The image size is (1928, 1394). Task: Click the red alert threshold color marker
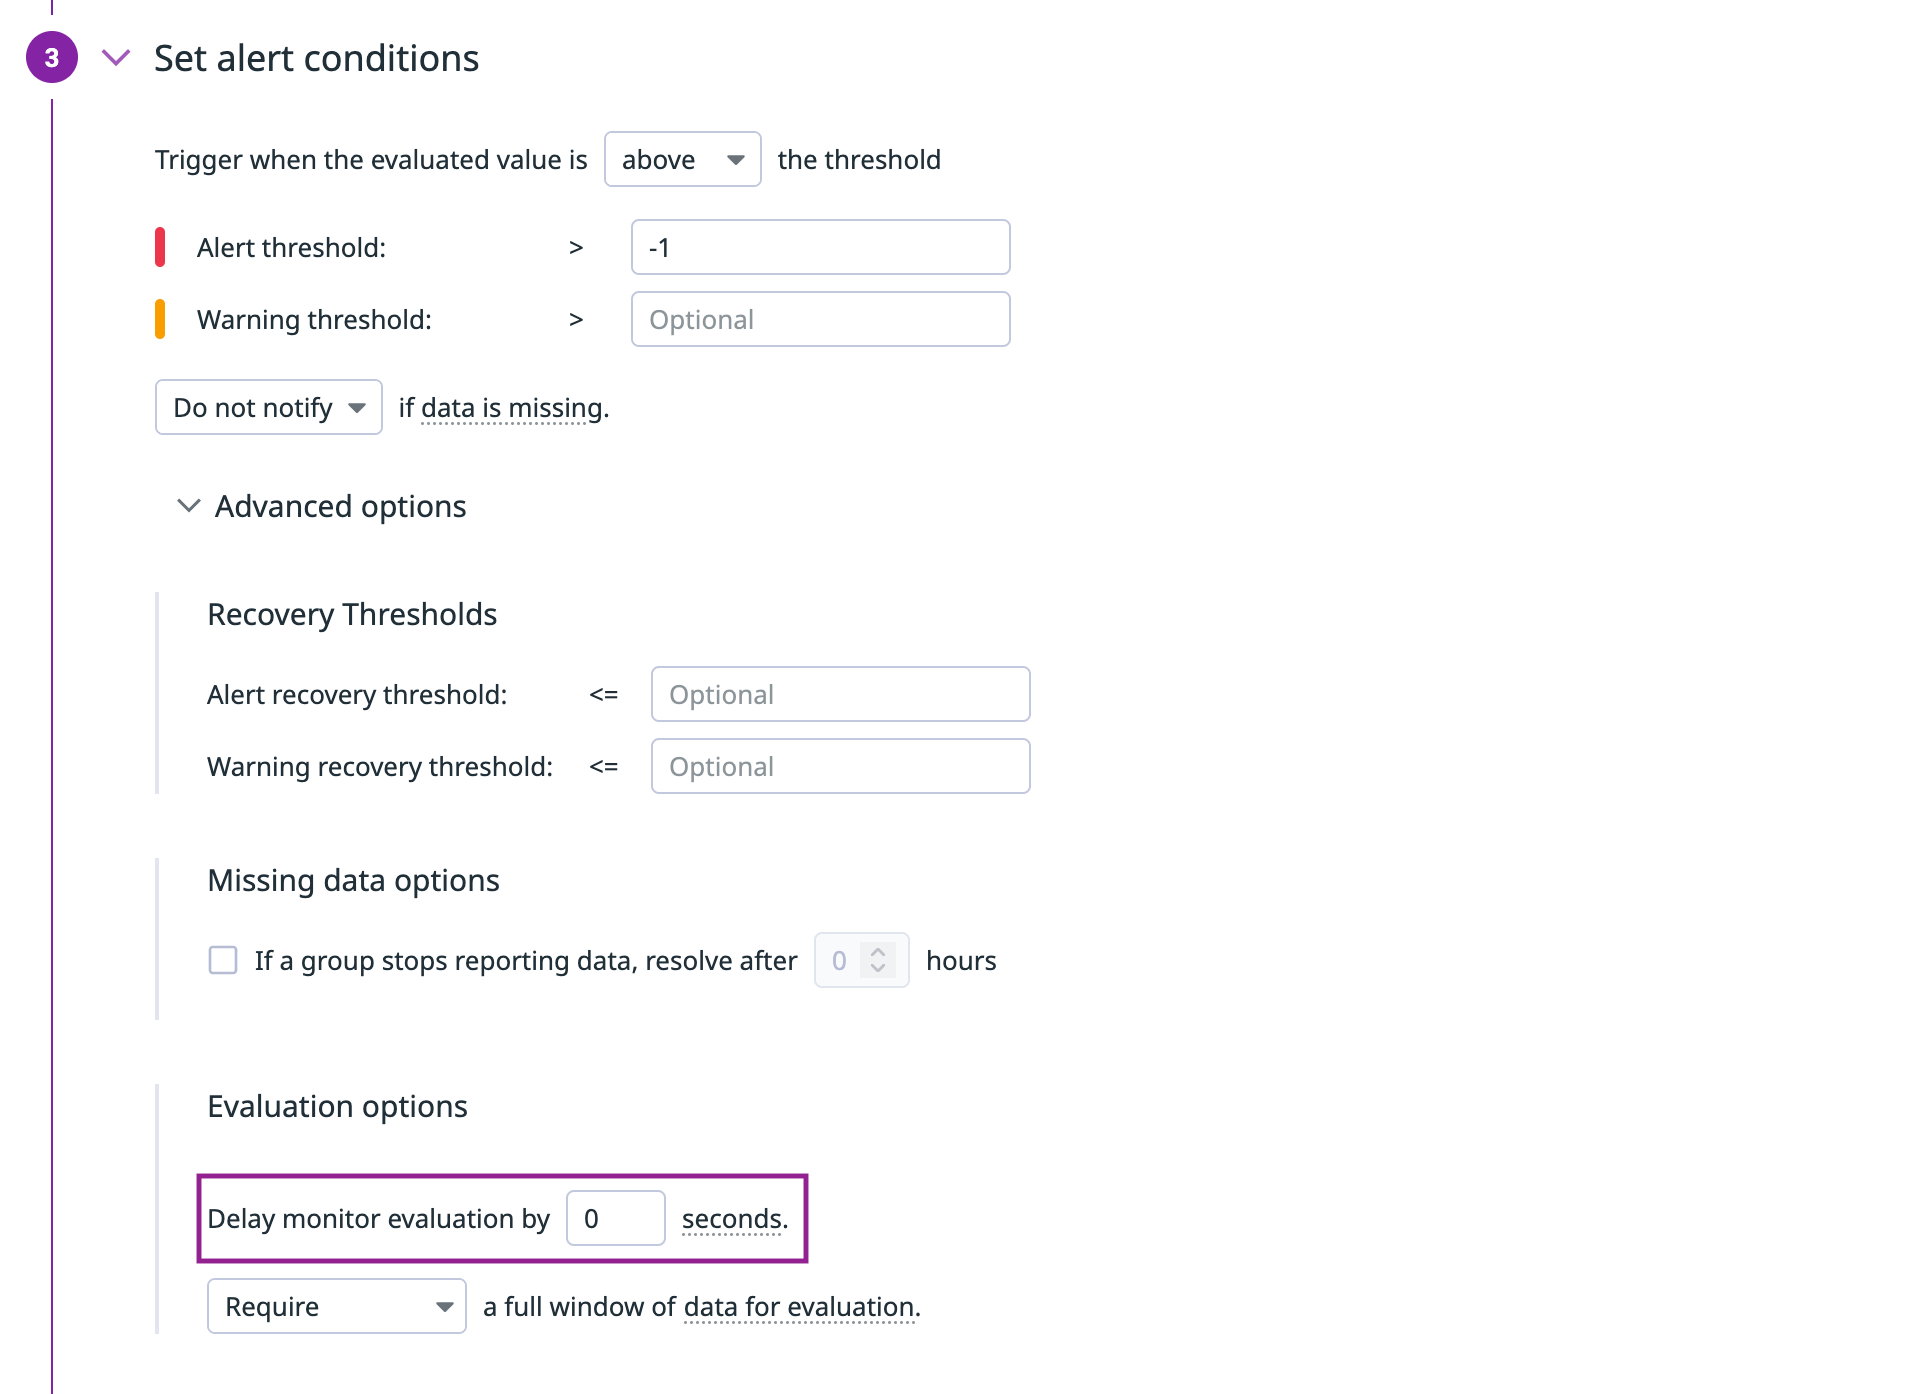(x=160, y=248)
